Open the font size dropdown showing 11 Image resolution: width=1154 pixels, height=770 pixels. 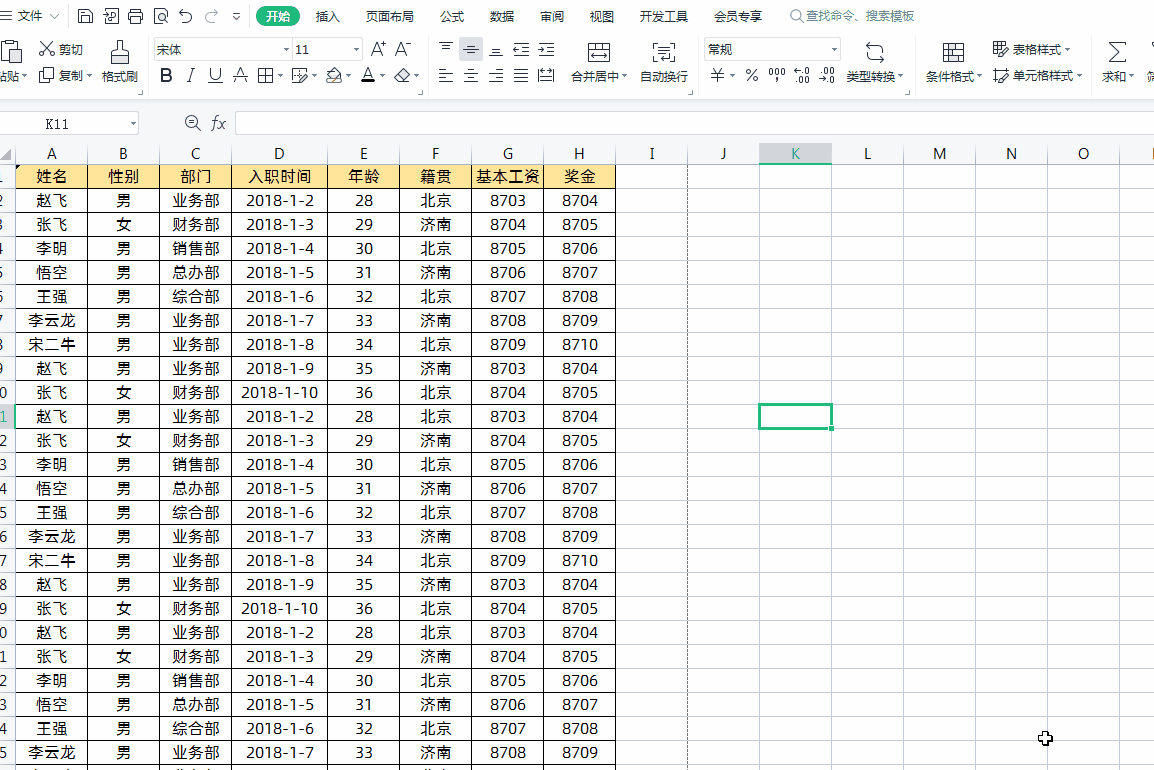click(x=356, y=50)
